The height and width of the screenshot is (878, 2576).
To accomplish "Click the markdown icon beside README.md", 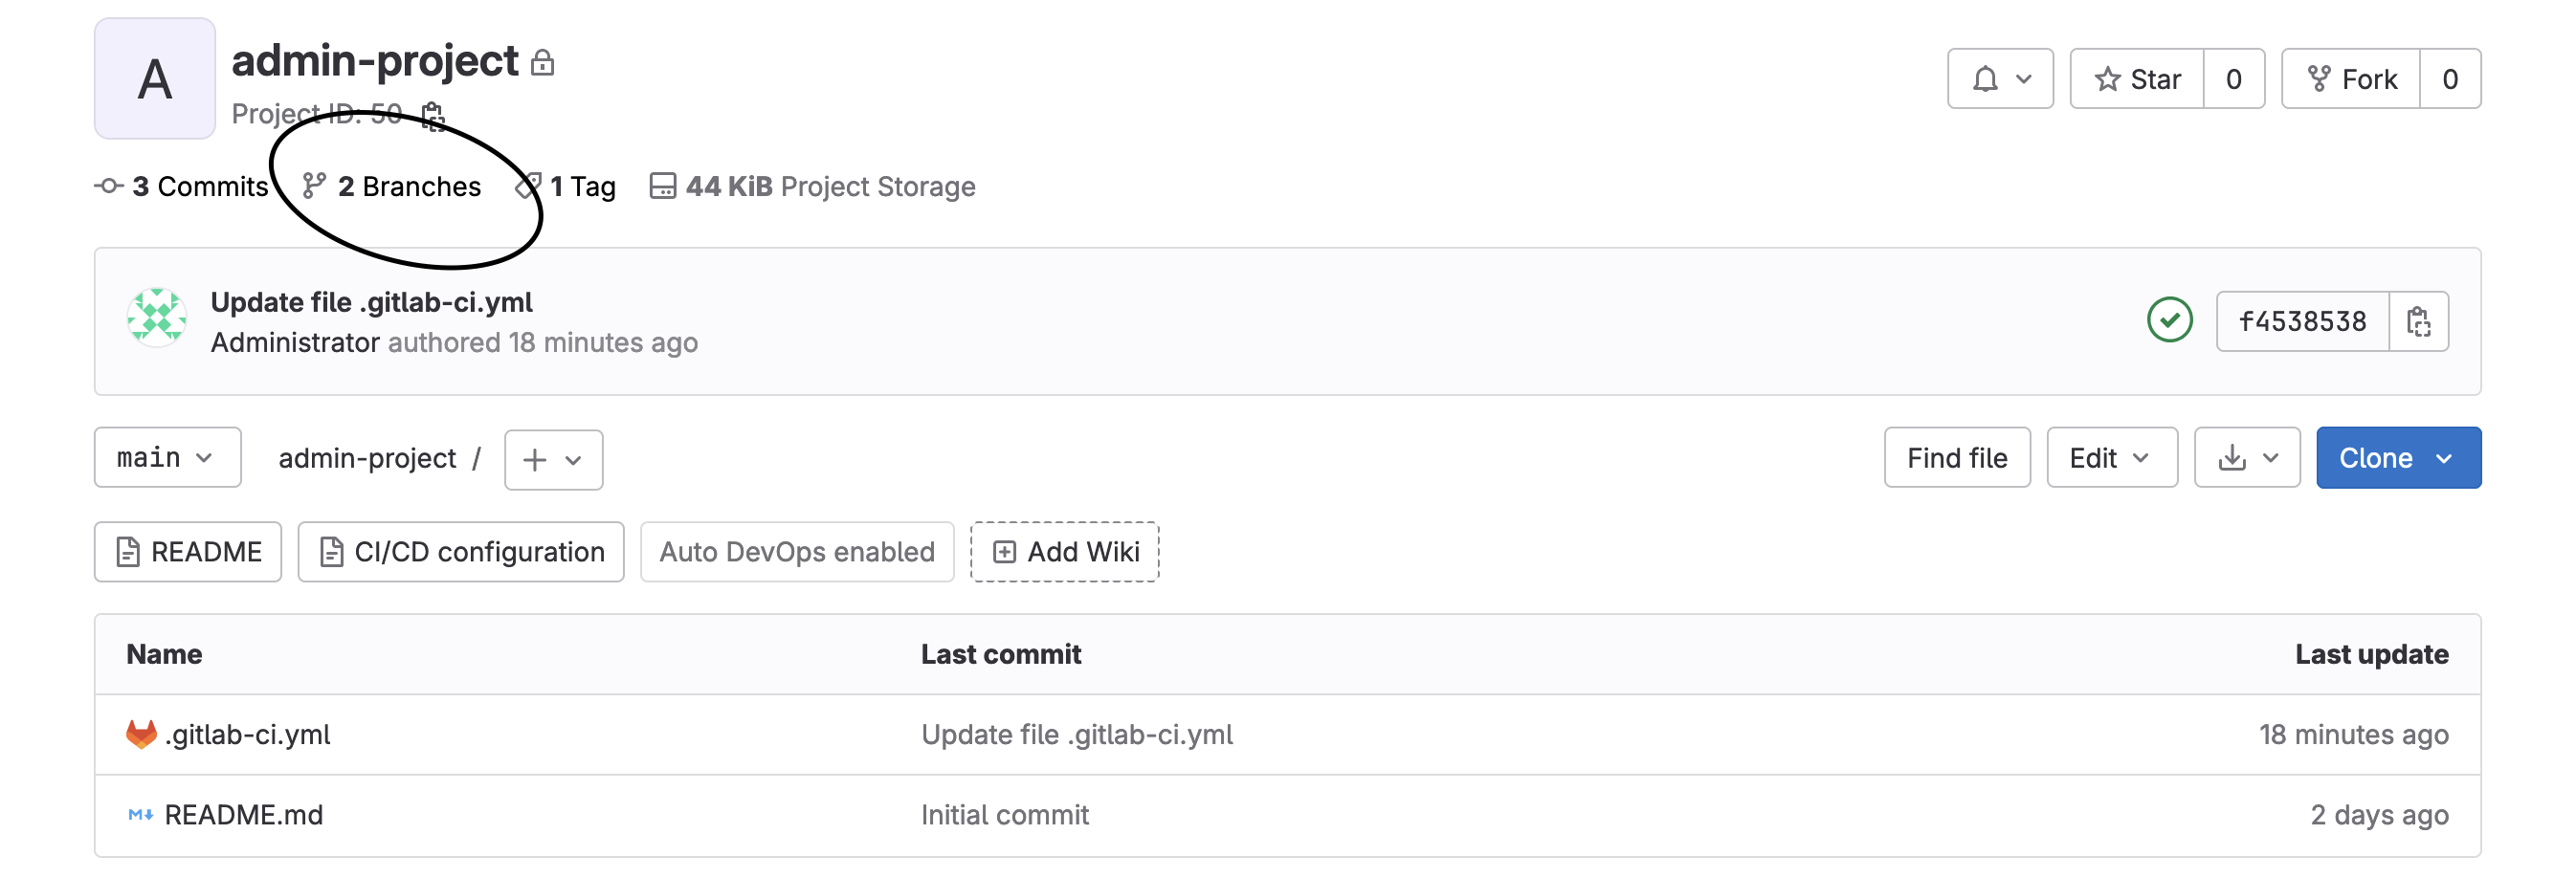I will point(141,815).
